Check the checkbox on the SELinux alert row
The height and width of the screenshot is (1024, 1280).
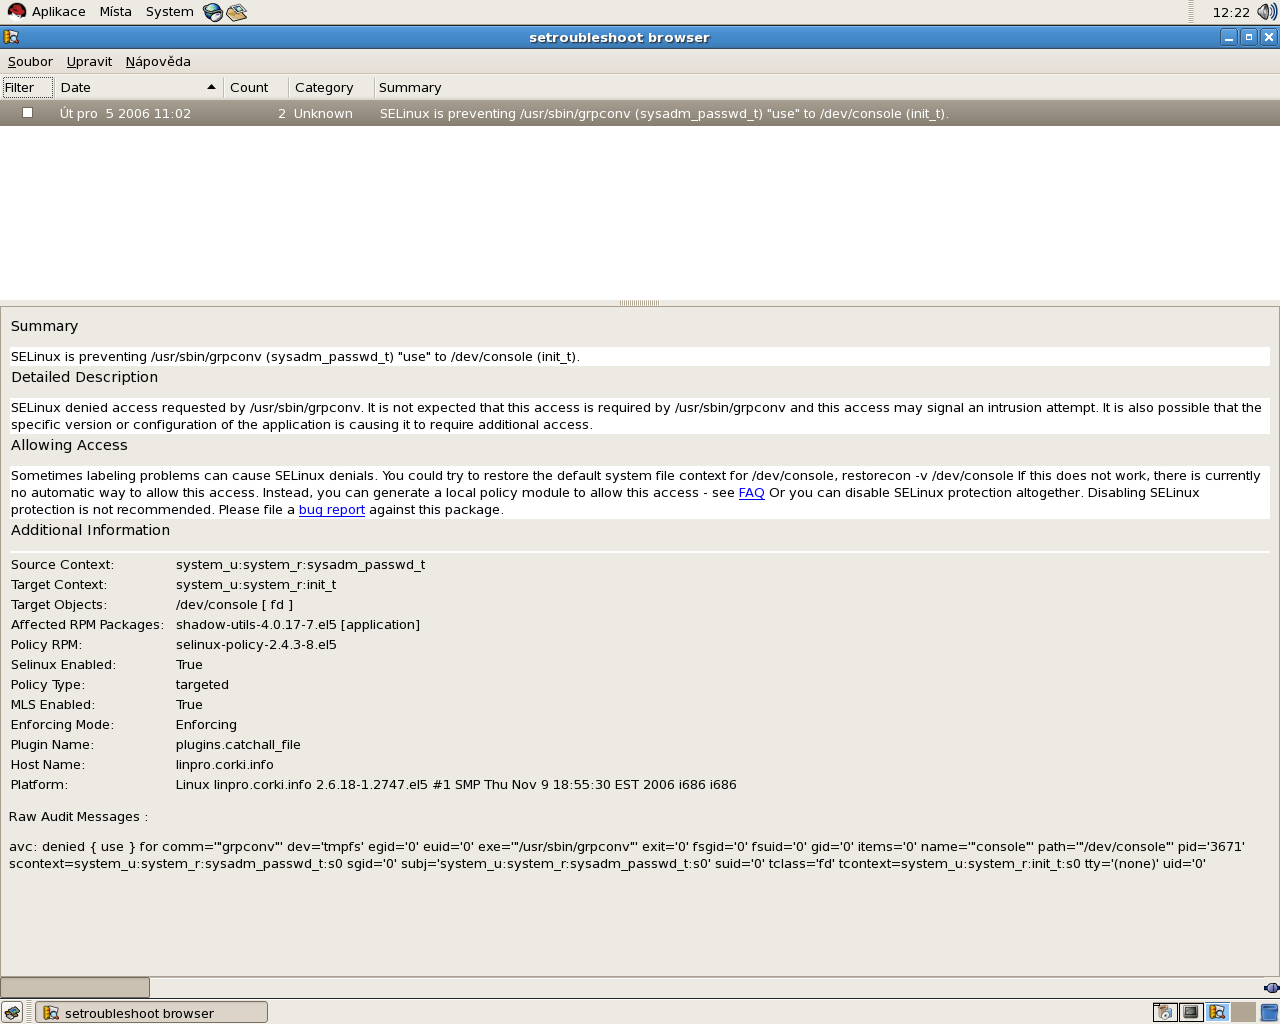[x=27, y=112]
